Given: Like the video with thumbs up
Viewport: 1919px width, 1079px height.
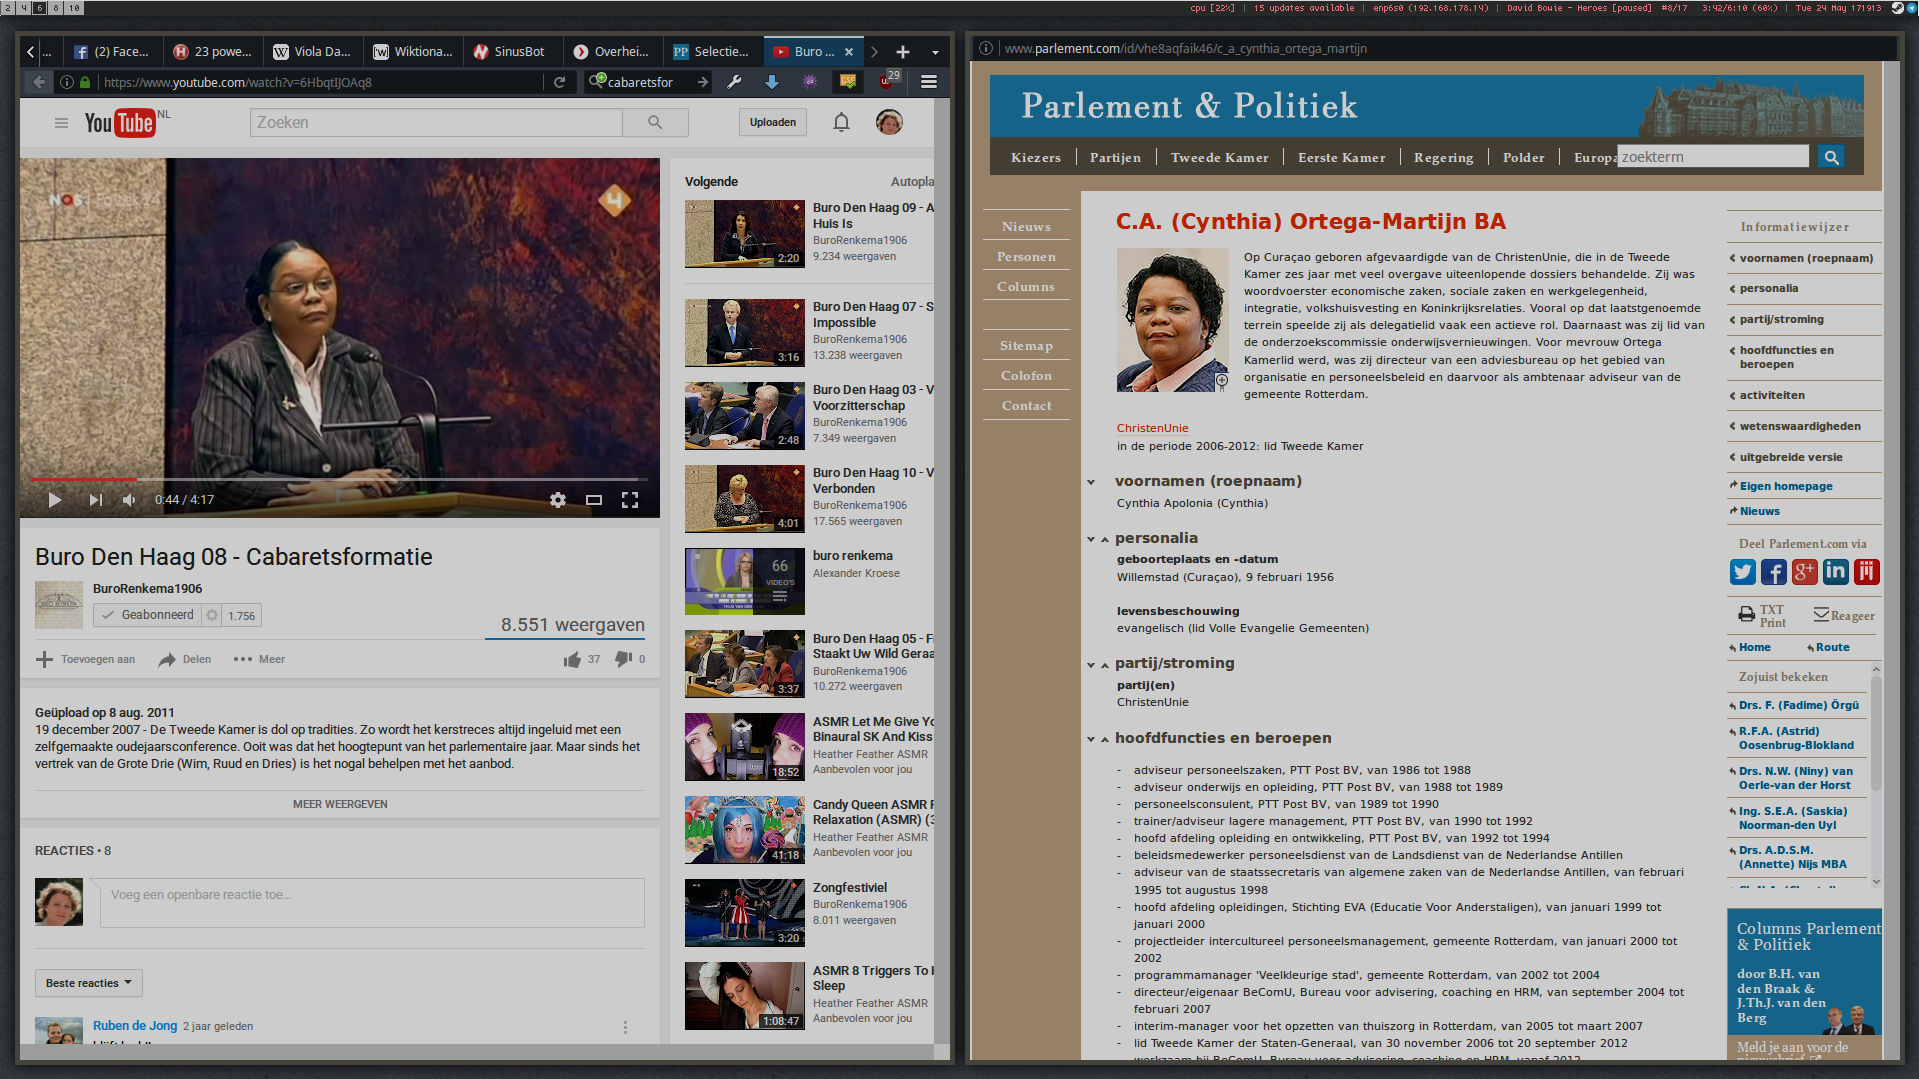Looking at the screenshot, I should click(572, 659).
